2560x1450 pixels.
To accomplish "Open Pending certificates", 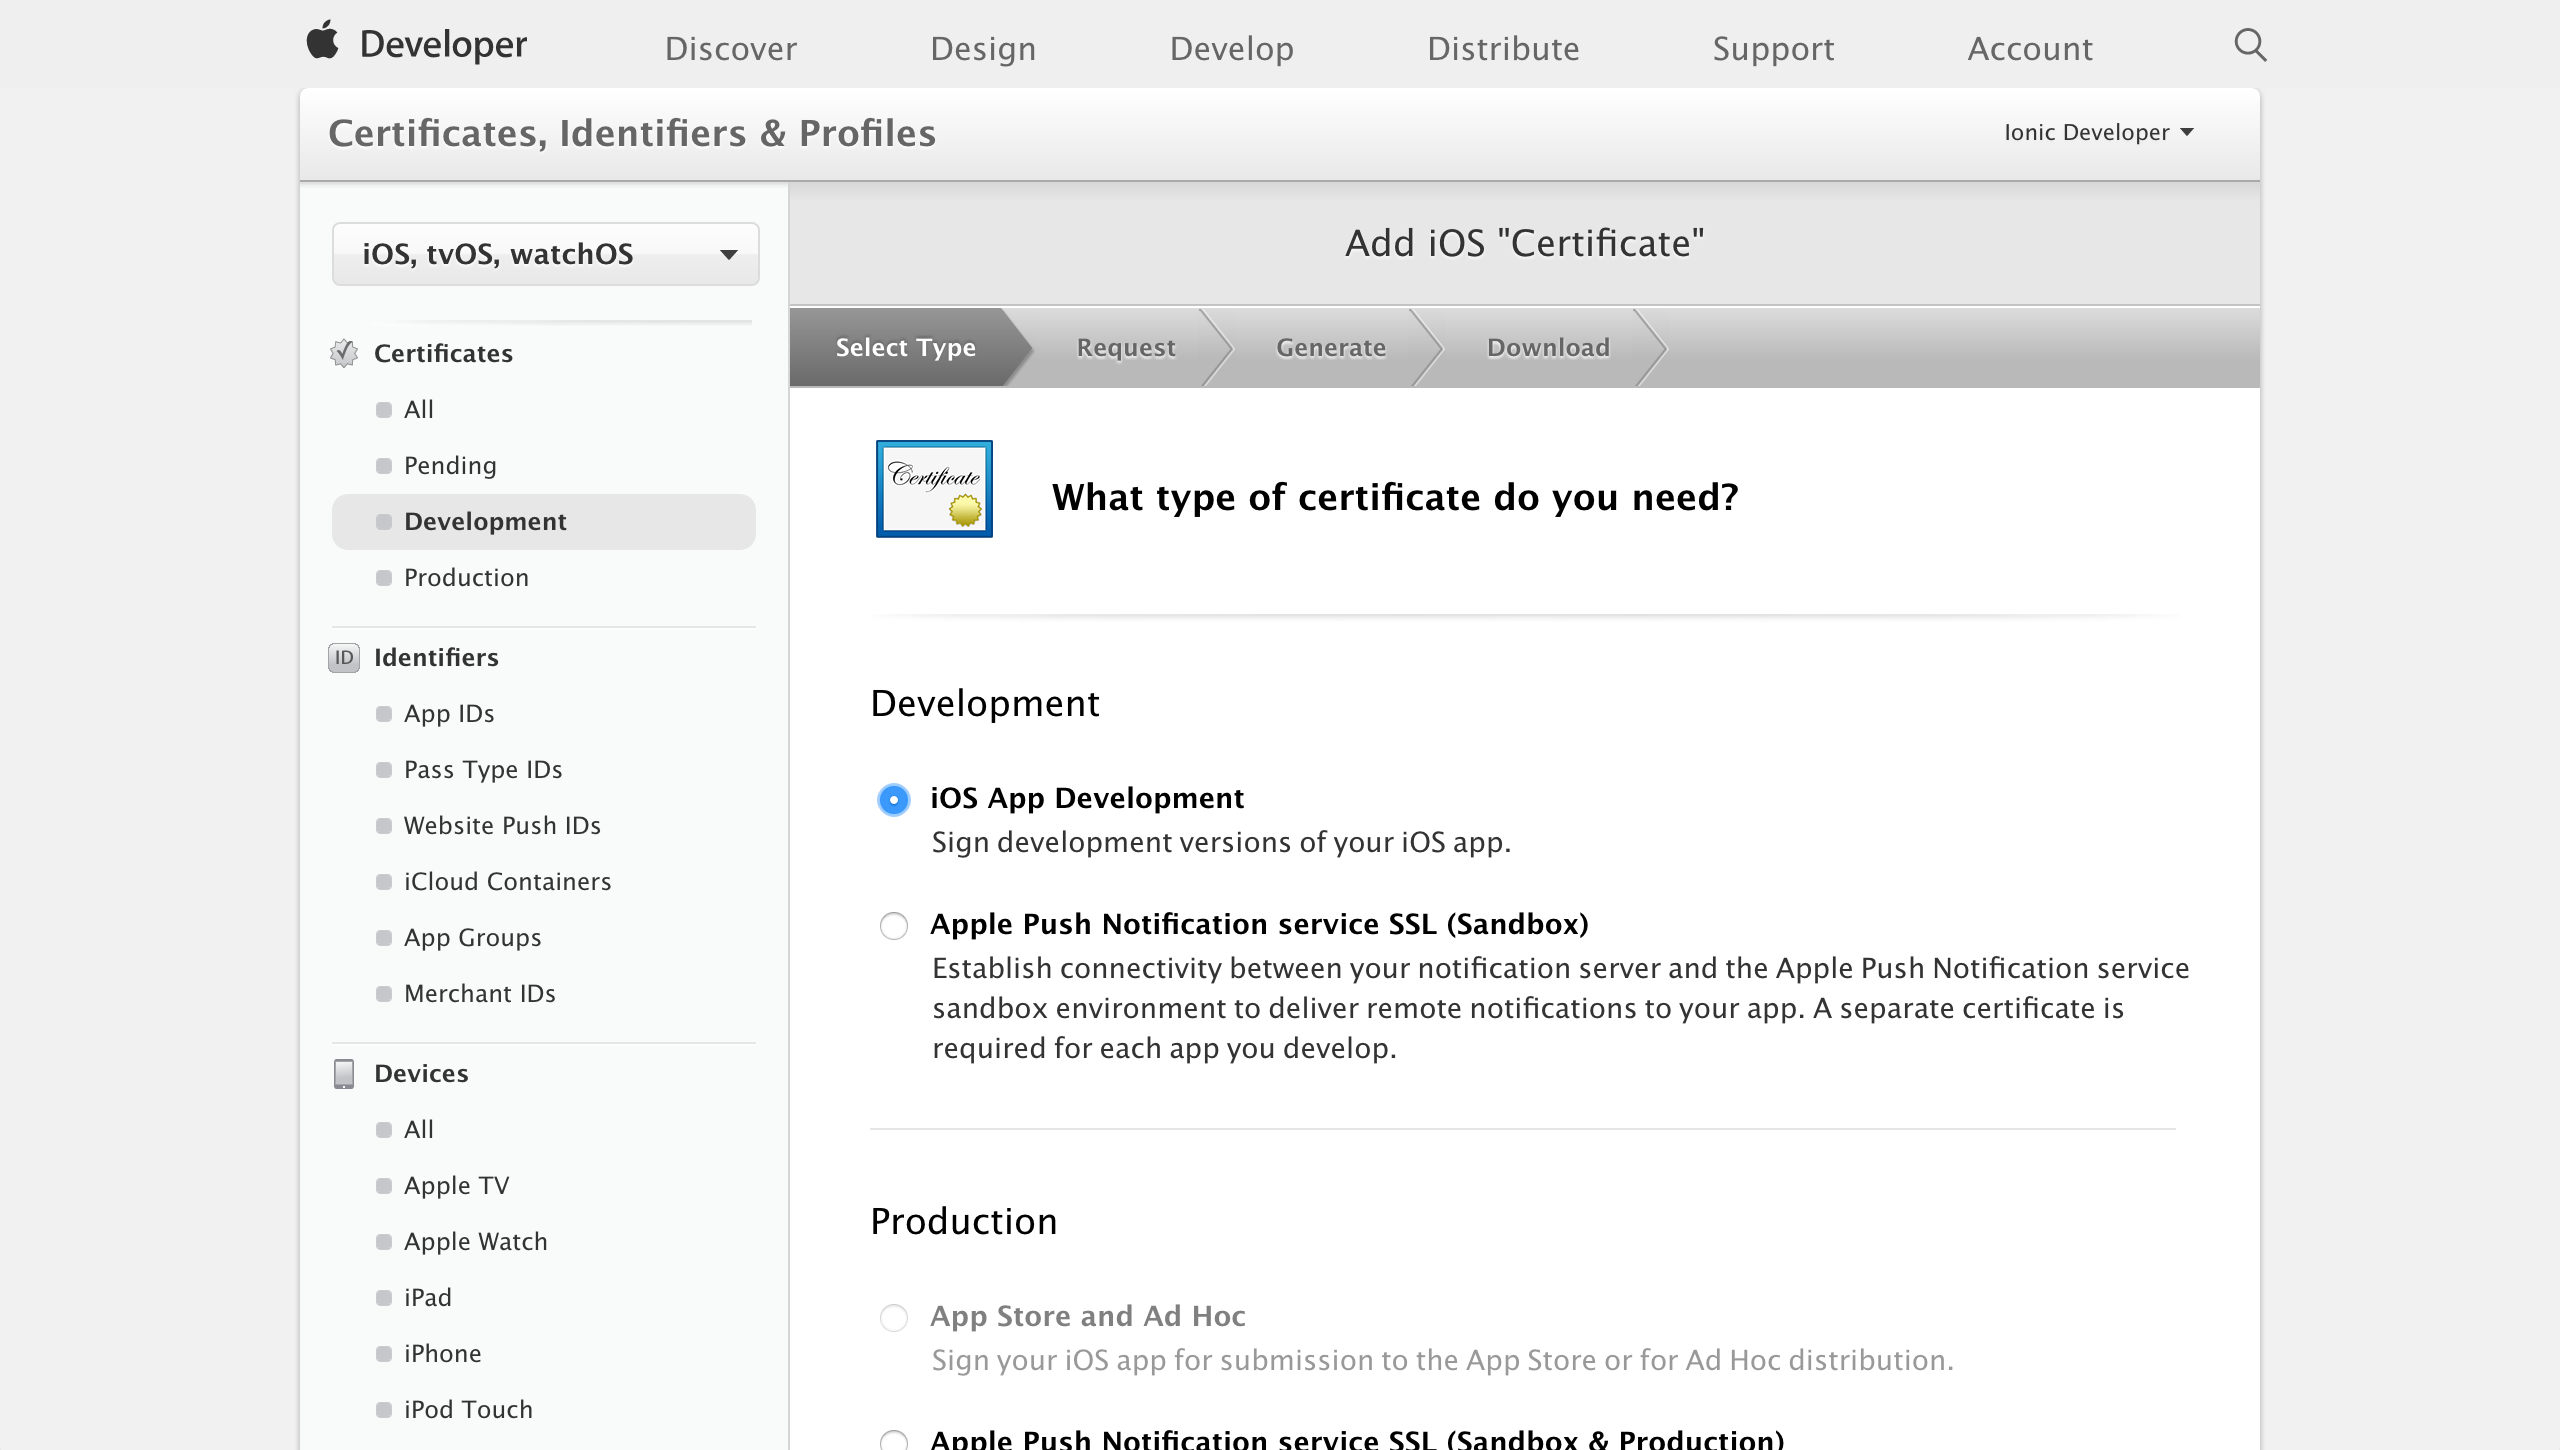I will pyautogui.click(x=449, y=465).
